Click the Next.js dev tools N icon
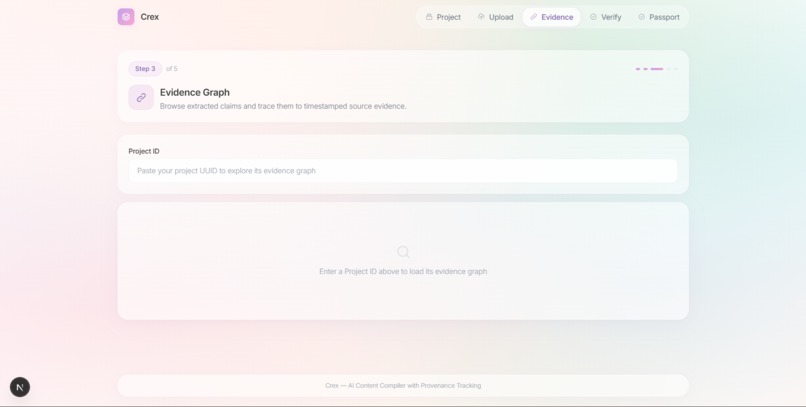806x407 pixels. click(x=20, y=387)
